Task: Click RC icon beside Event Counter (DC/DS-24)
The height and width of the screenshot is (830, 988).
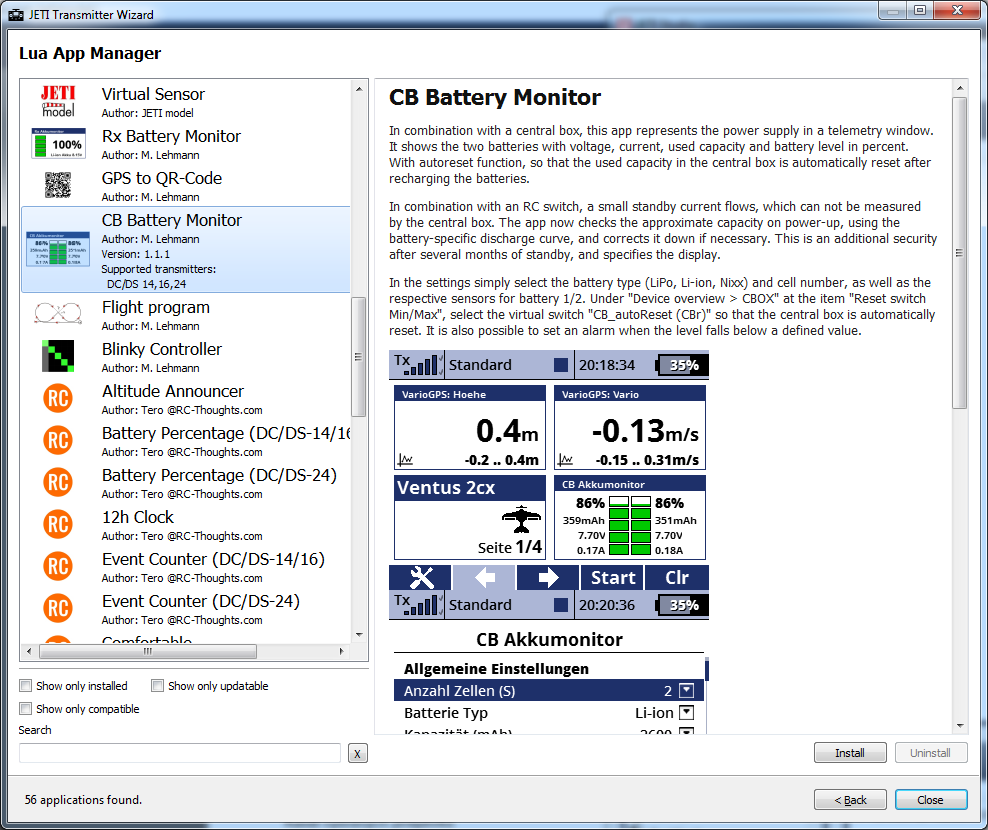Action: click(x=58, y=608)
